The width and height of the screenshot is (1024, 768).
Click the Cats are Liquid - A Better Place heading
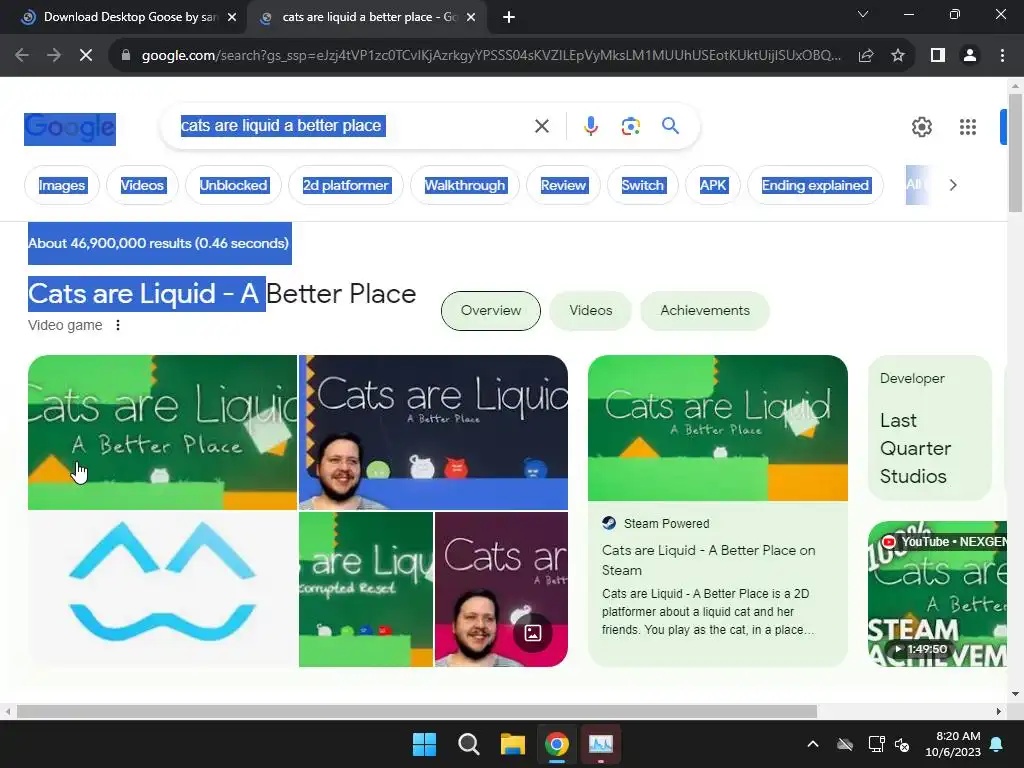222,294
